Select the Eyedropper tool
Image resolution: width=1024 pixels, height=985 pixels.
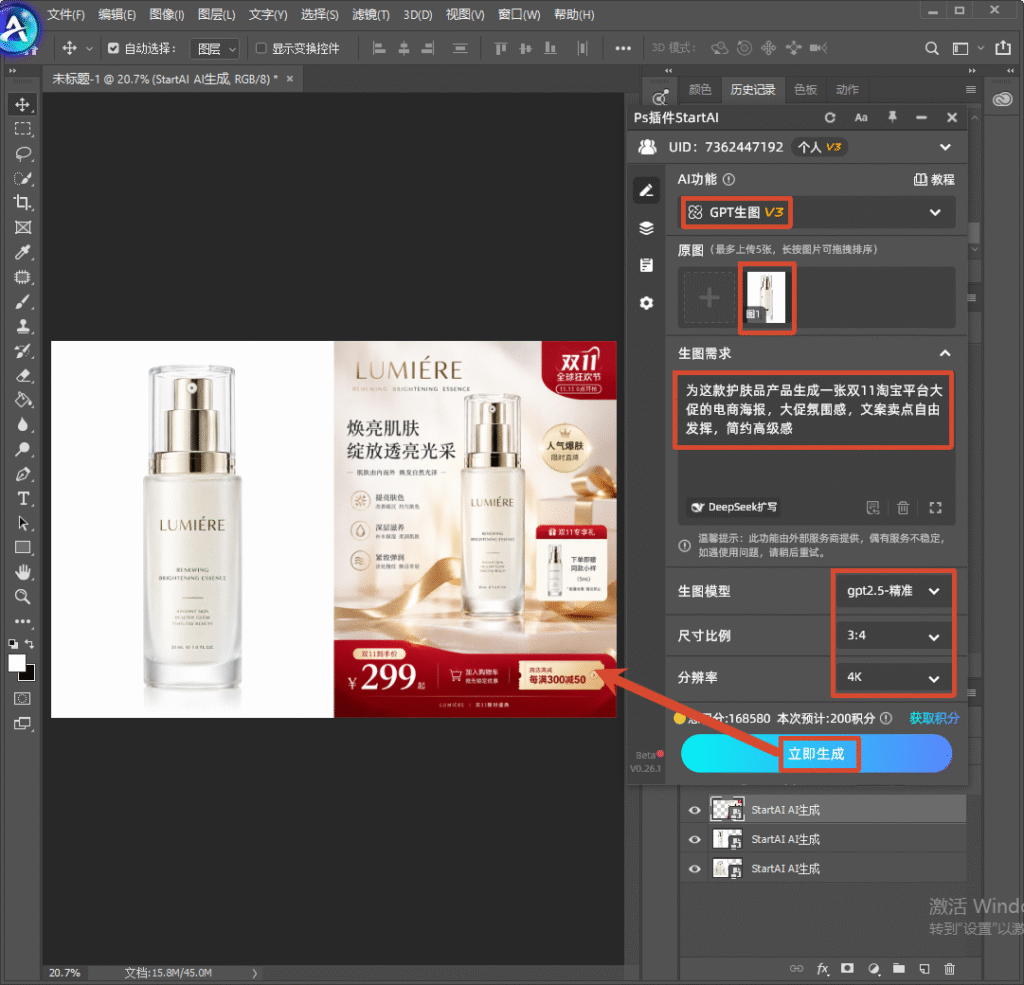coord(23,252)
